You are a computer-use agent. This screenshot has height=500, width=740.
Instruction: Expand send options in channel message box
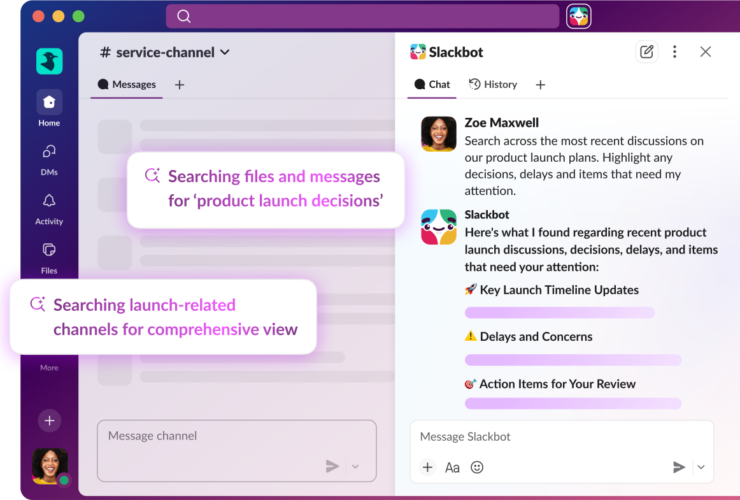[355, 466]
